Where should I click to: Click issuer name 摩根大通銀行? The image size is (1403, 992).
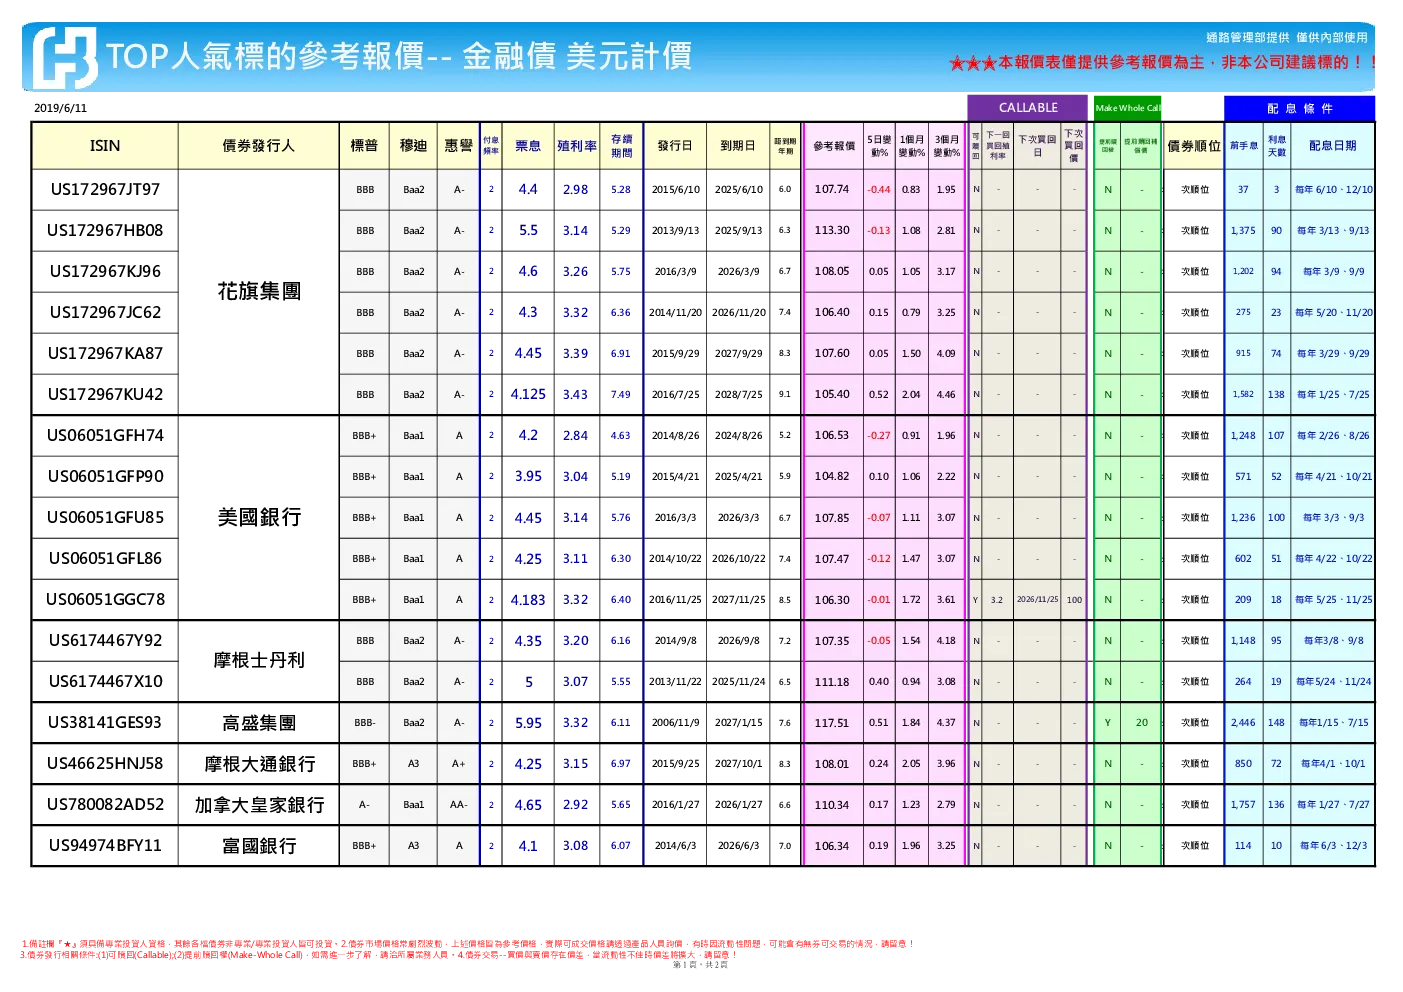259,763
